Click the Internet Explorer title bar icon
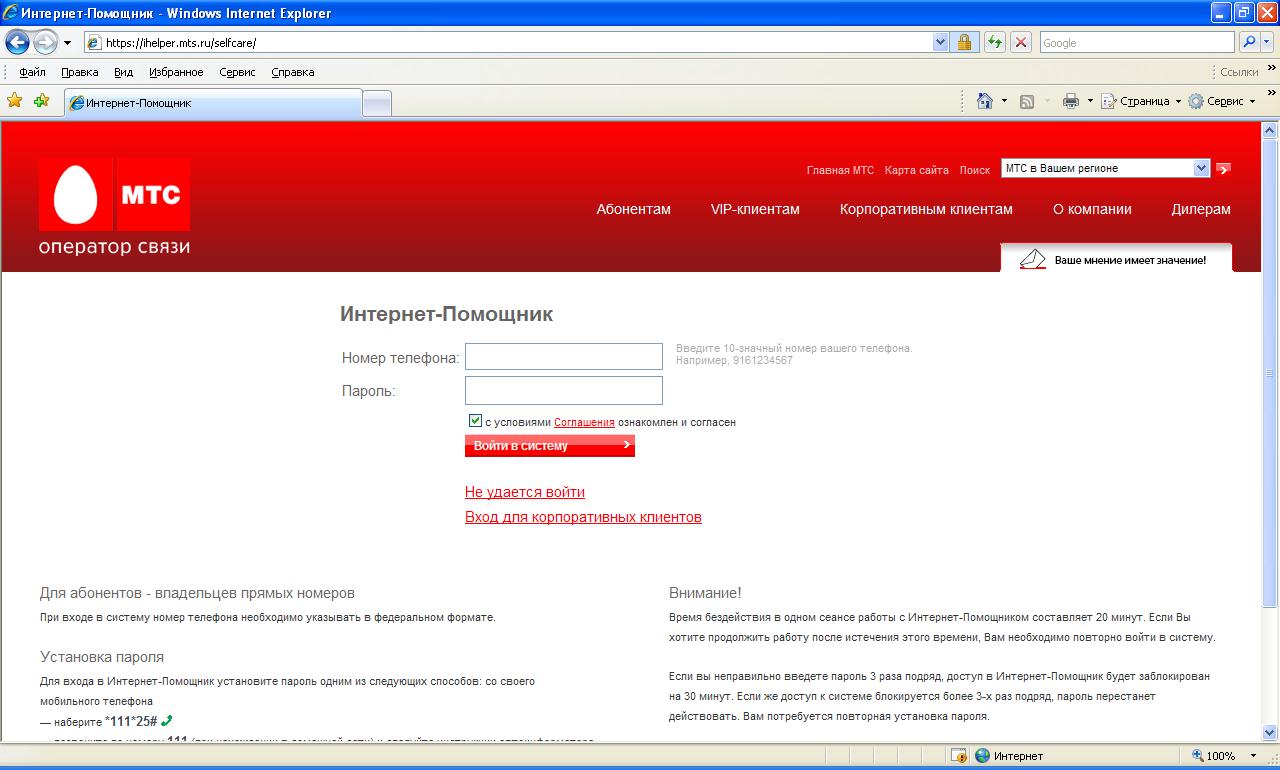The width and height of the screenshot is (1280, 770). point(11,13)
